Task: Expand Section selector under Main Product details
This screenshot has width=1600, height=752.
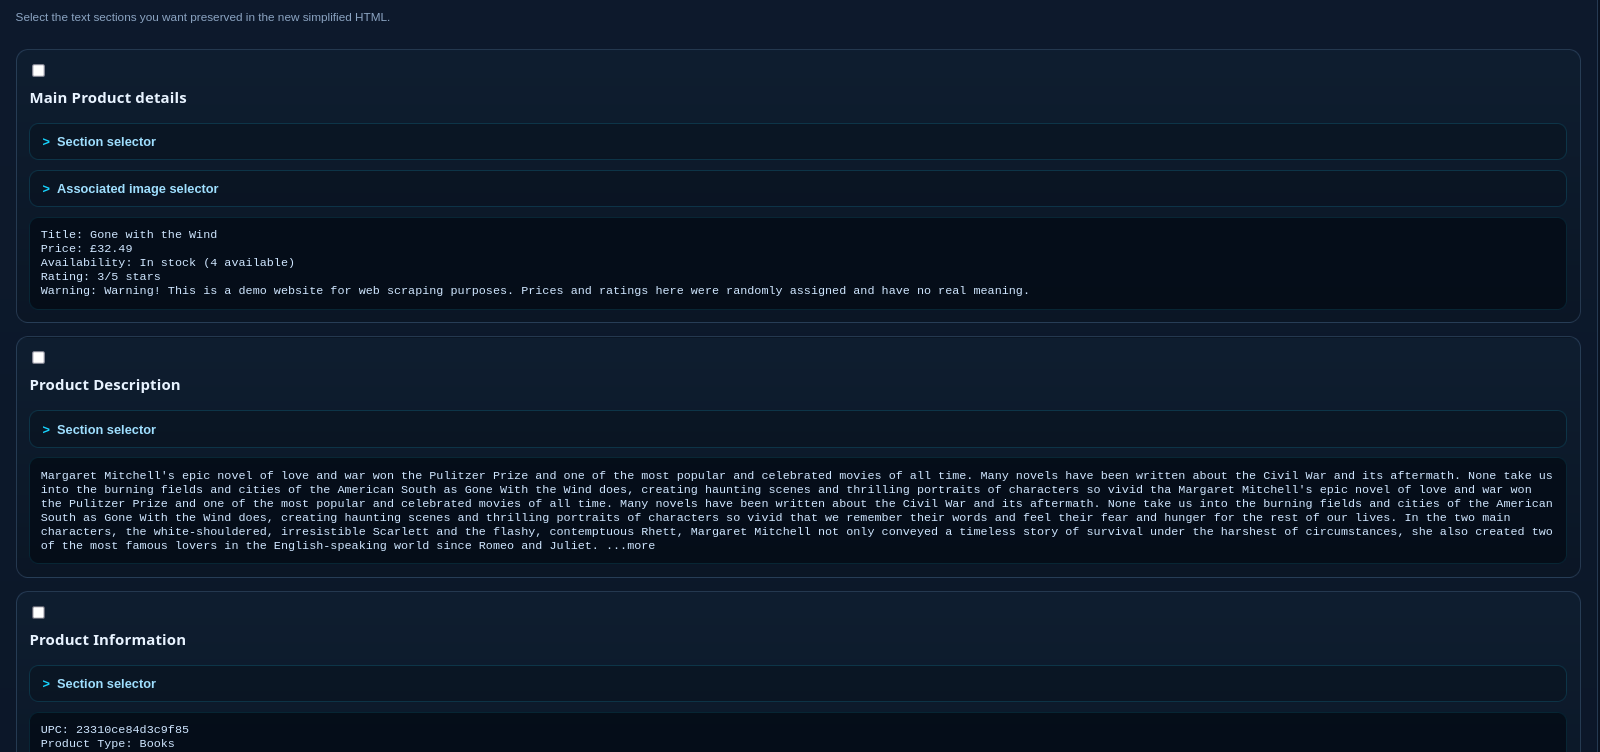Action: click(798, 142)
